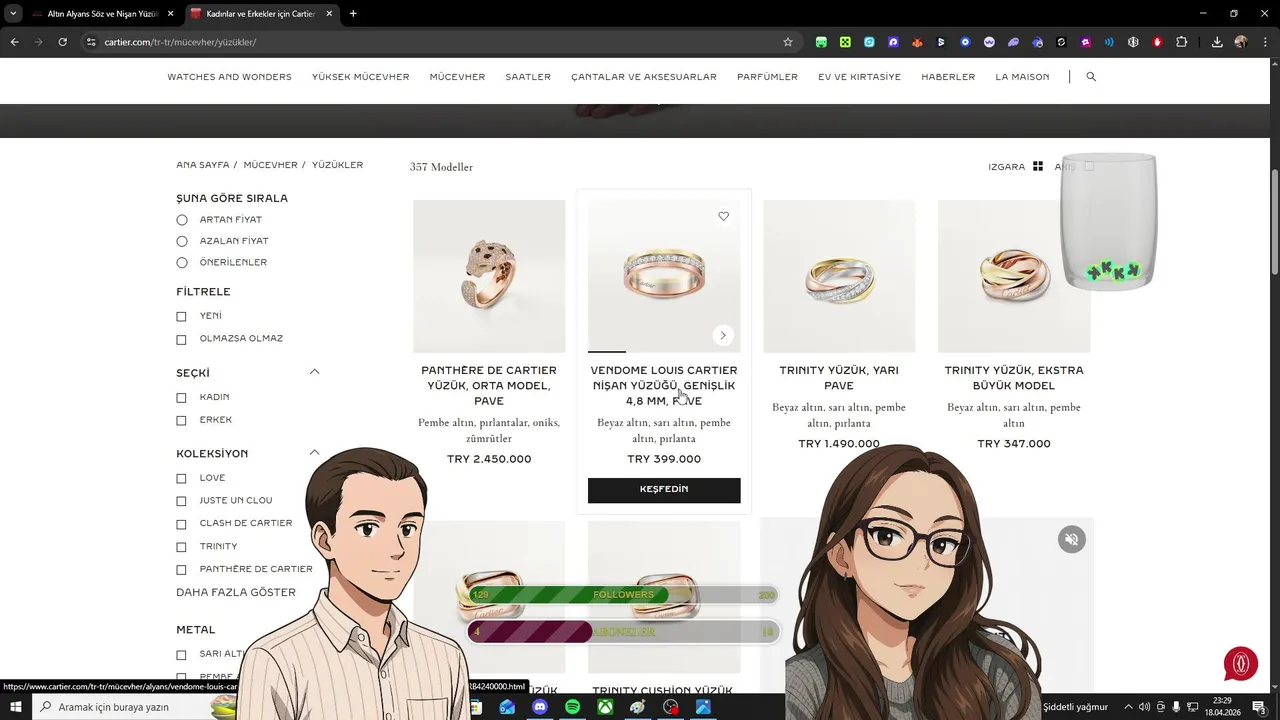This screenshot has width=1280, height=720.
Task: Switch to the Izgara grid view icon
Action: coord(1038,167)
